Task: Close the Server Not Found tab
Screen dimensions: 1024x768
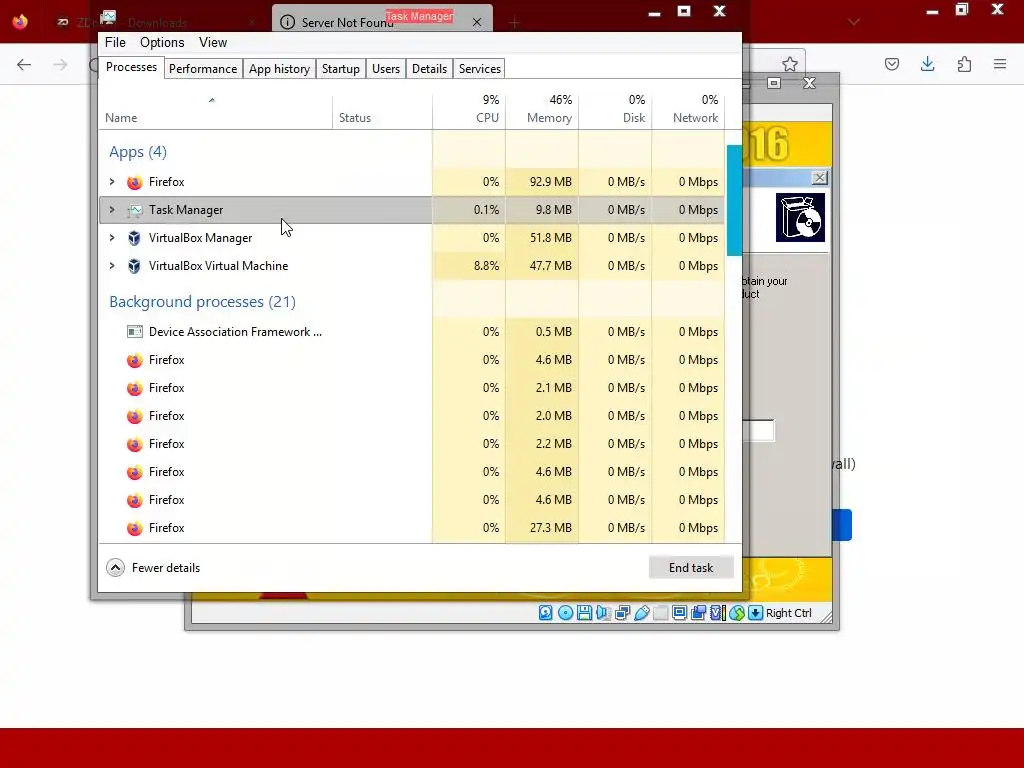Action: click(477, 22)
